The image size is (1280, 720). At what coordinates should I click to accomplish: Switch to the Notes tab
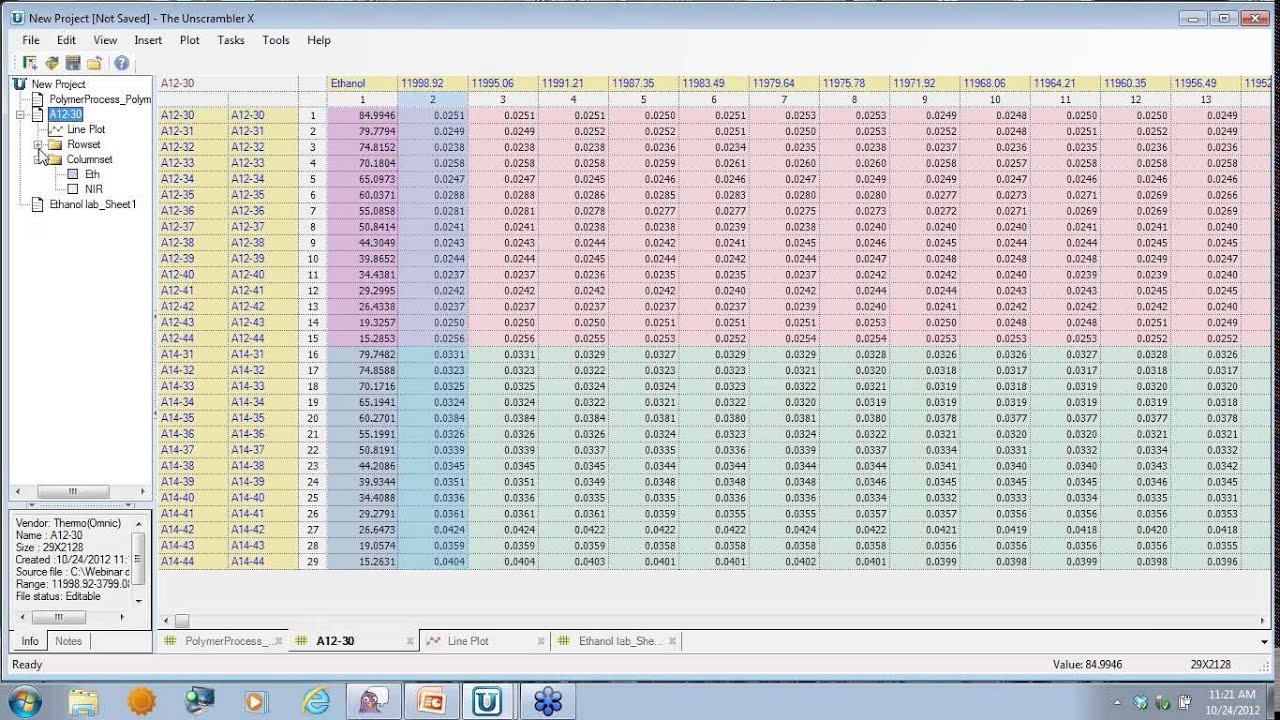(68, 641)
